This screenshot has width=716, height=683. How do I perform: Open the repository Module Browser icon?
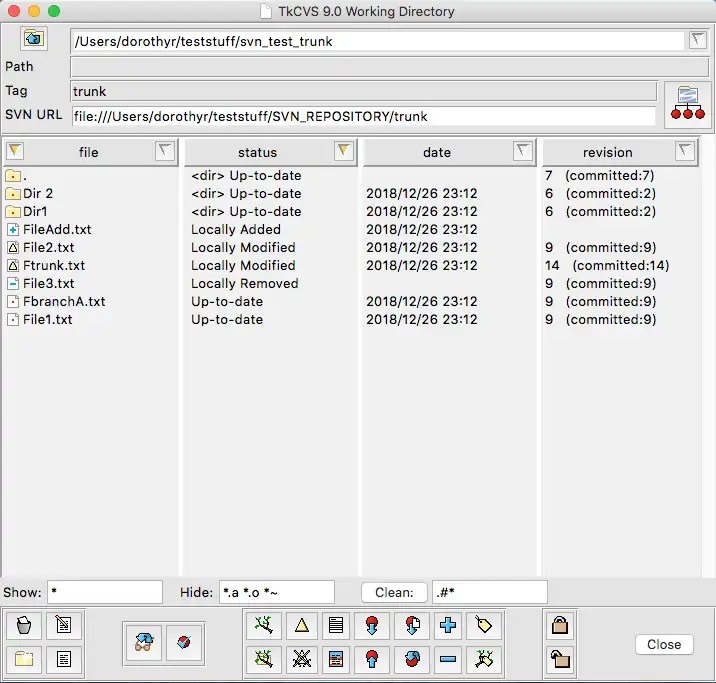coord(687,104)
